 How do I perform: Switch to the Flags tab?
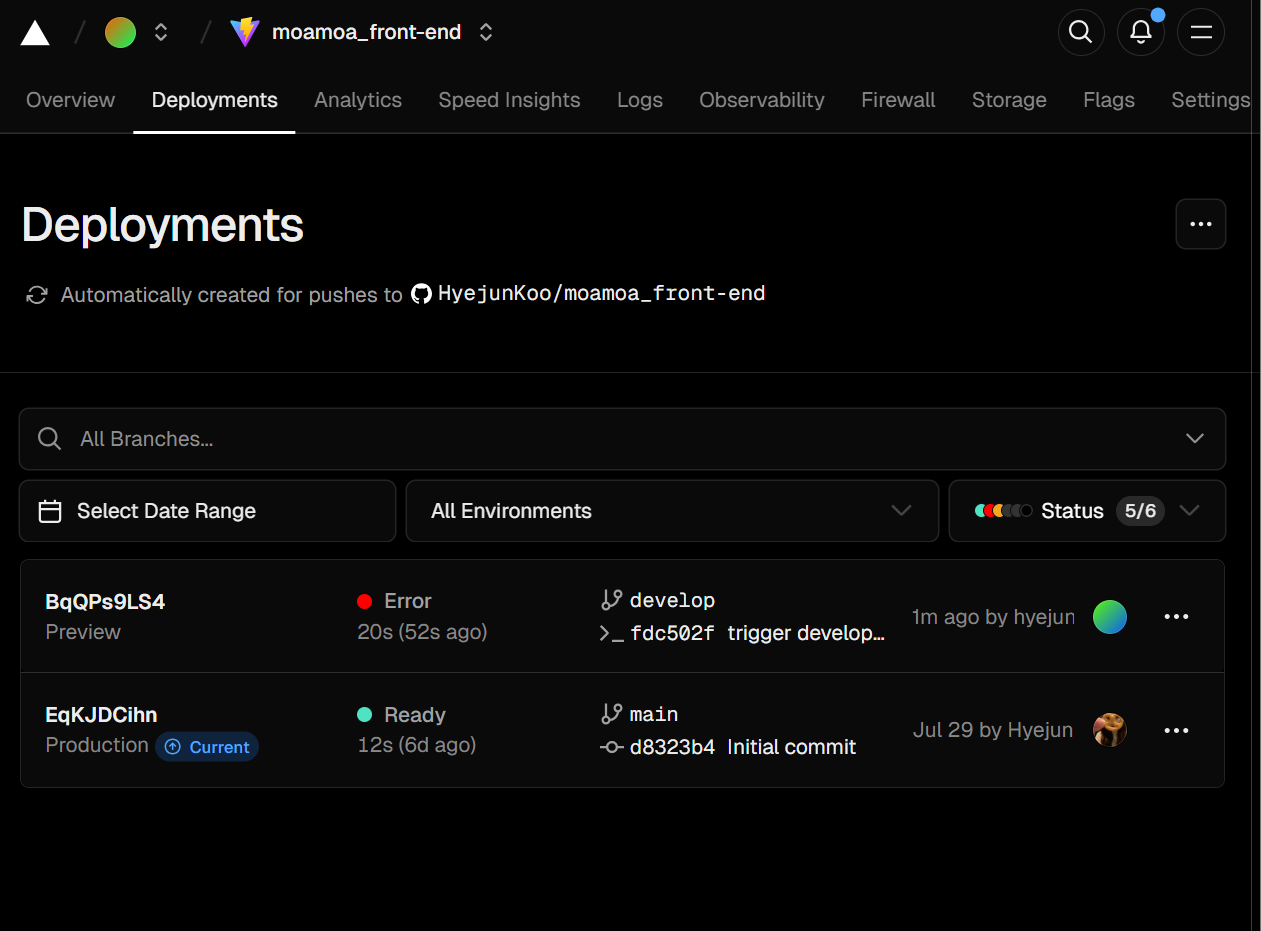[x=1109, y=100]
